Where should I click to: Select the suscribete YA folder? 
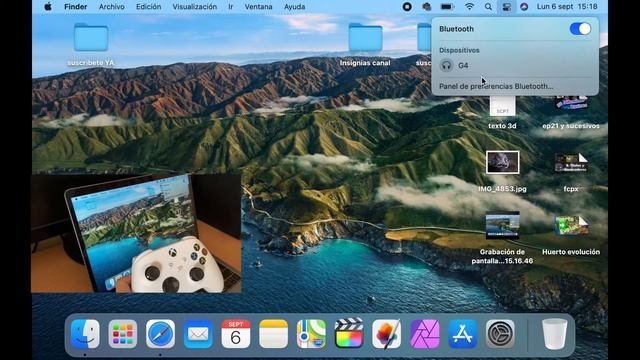click(x=91, y=38)
